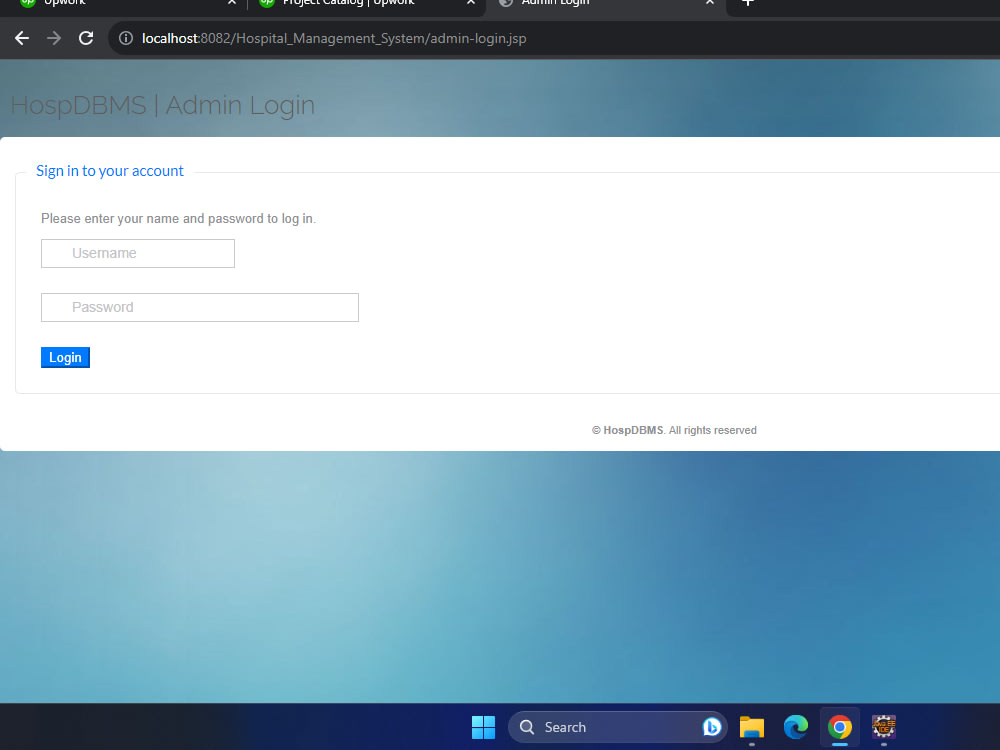Click the Username input field
Screen dimensions: 1000x750
pos(138,253)
